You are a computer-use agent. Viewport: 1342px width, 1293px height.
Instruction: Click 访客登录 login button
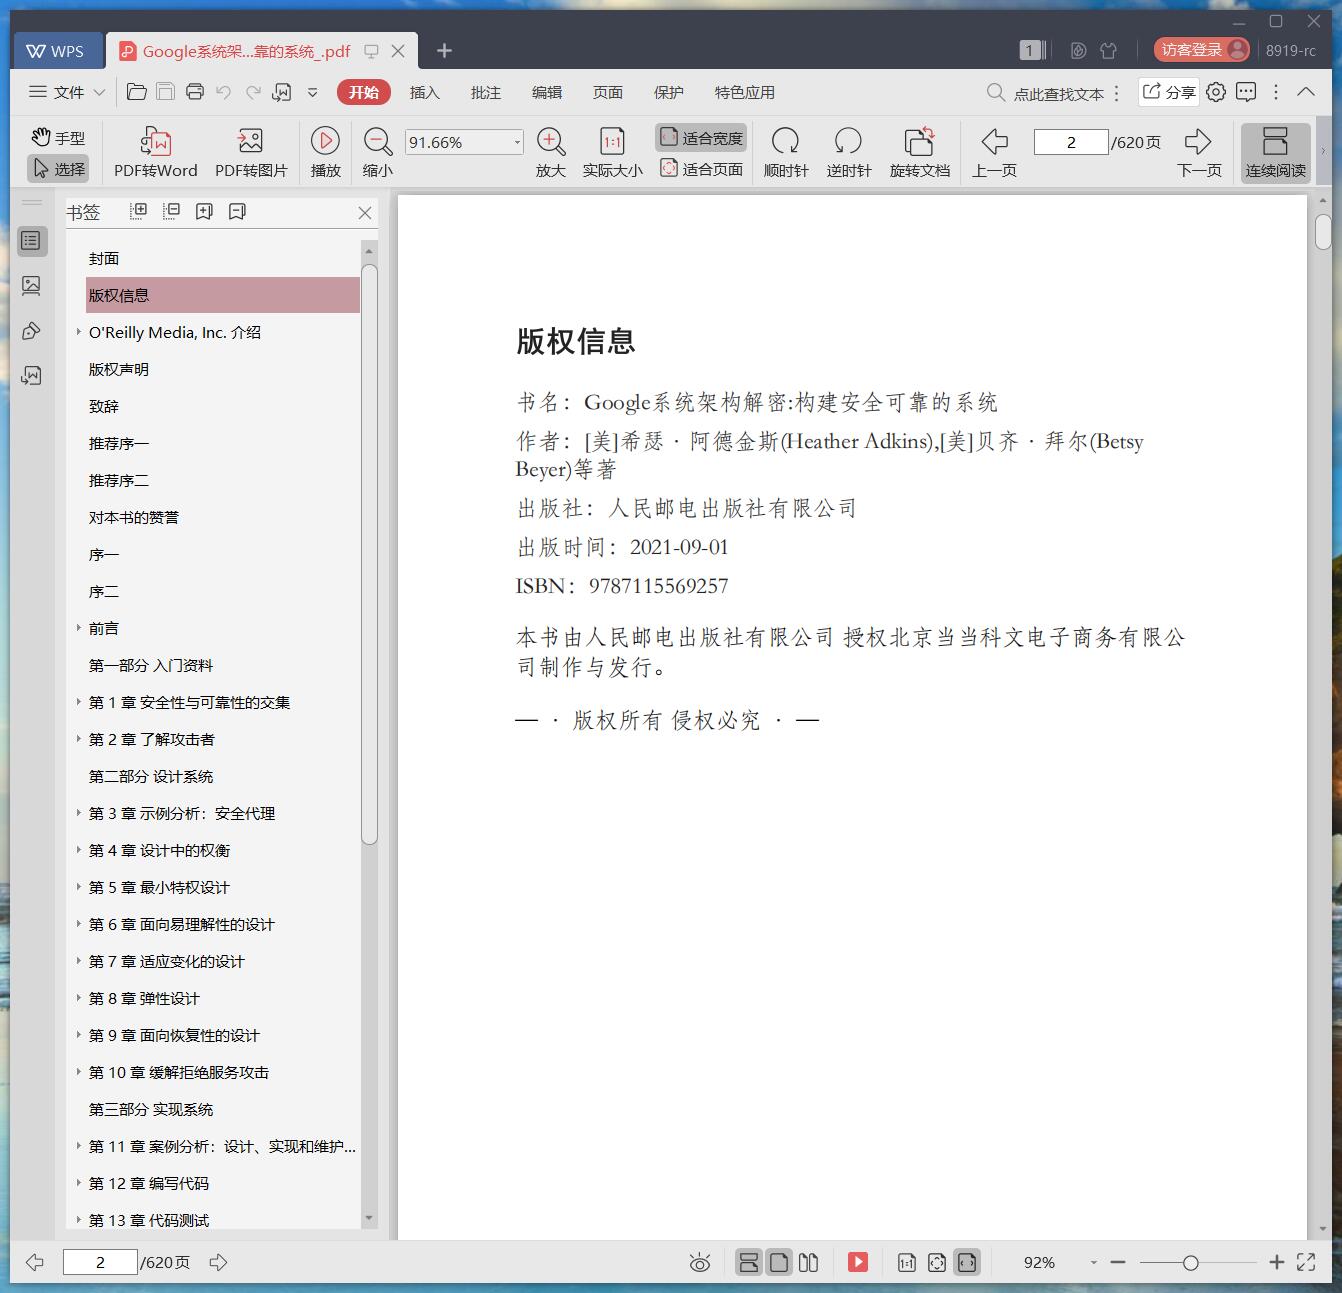click(x=1201, y=50)
